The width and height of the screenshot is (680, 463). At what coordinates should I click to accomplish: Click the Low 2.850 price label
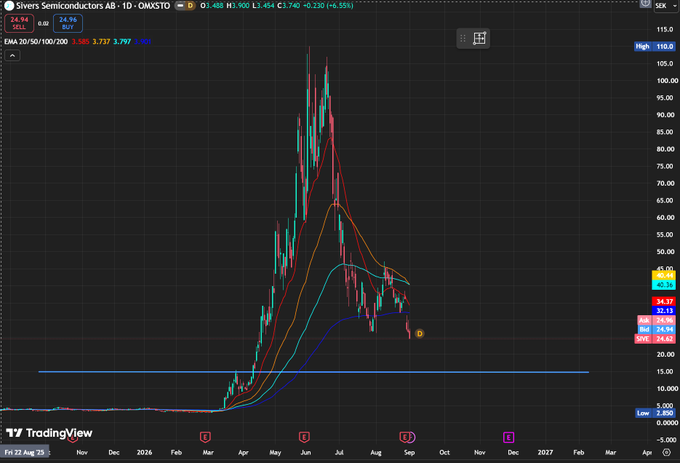(x=655, y=413)
